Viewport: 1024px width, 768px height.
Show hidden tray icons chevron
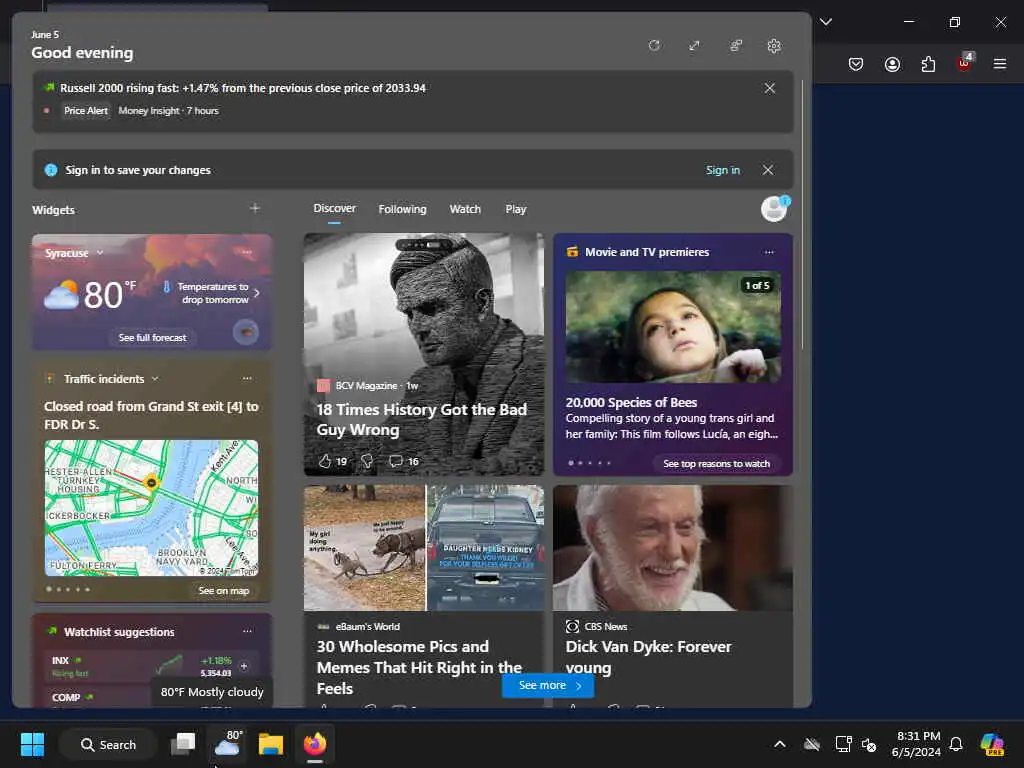780,744
